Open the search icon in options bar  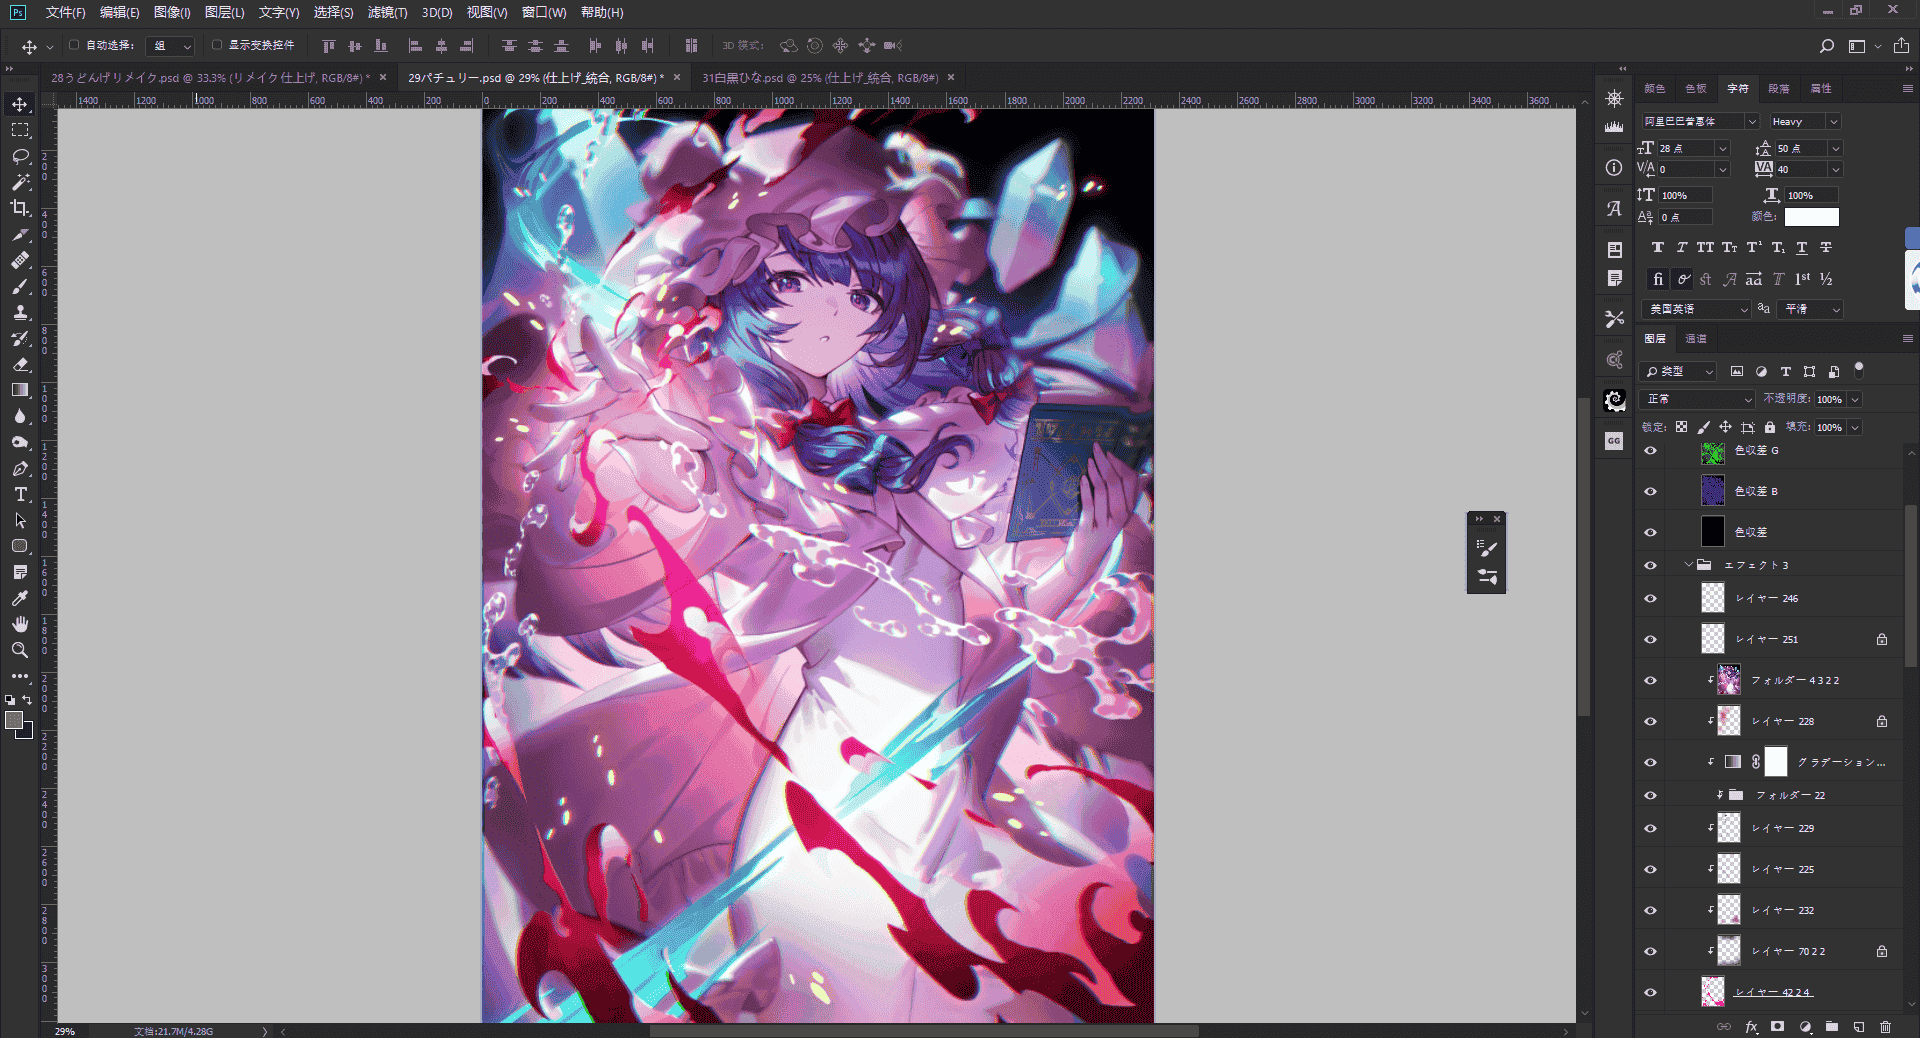1826,46
